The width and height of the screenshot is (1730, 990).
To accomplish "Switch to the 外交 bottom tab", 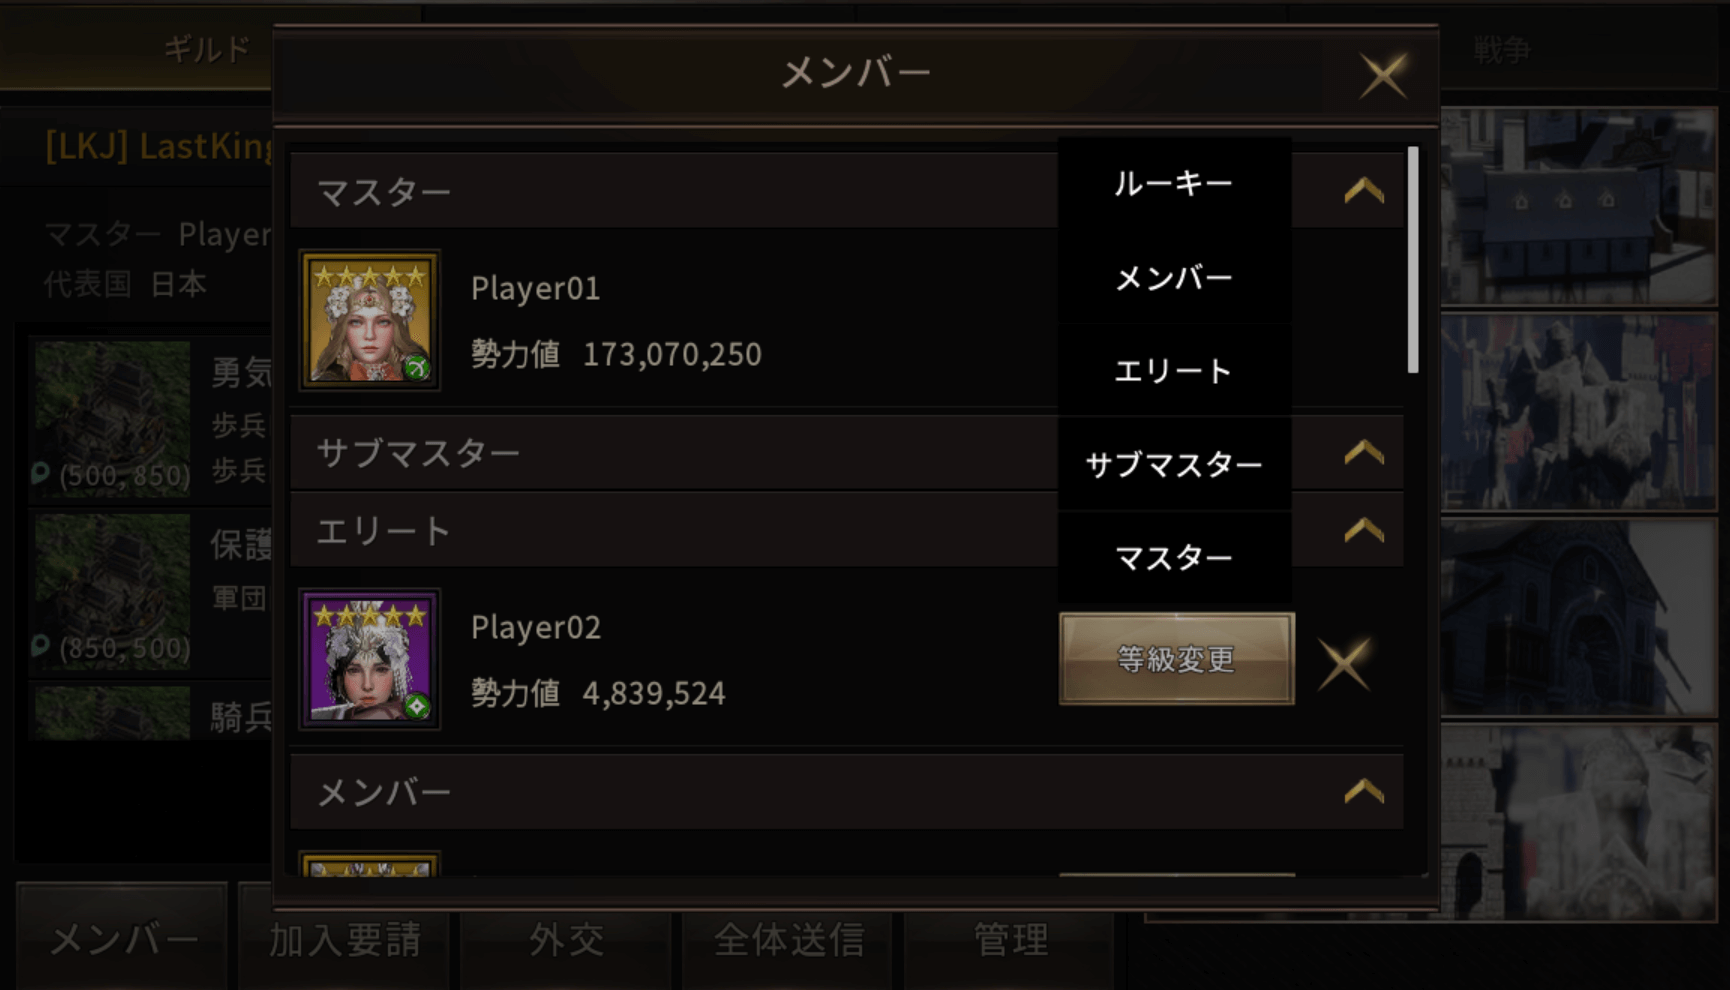I will tap(567, 938).
